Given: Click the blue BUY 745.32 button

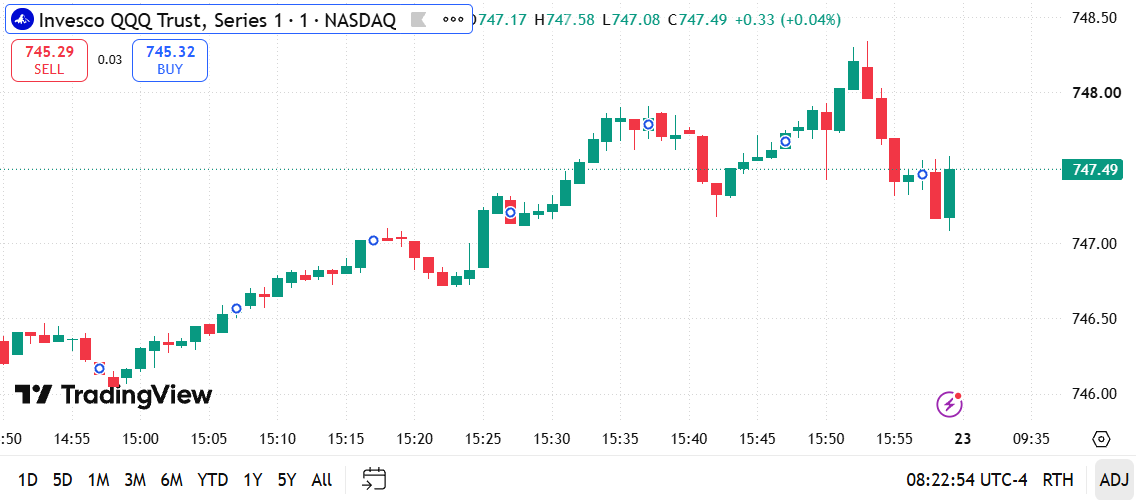Looking at the screenshot, I should pyautogui.click(x=170, y=60).
